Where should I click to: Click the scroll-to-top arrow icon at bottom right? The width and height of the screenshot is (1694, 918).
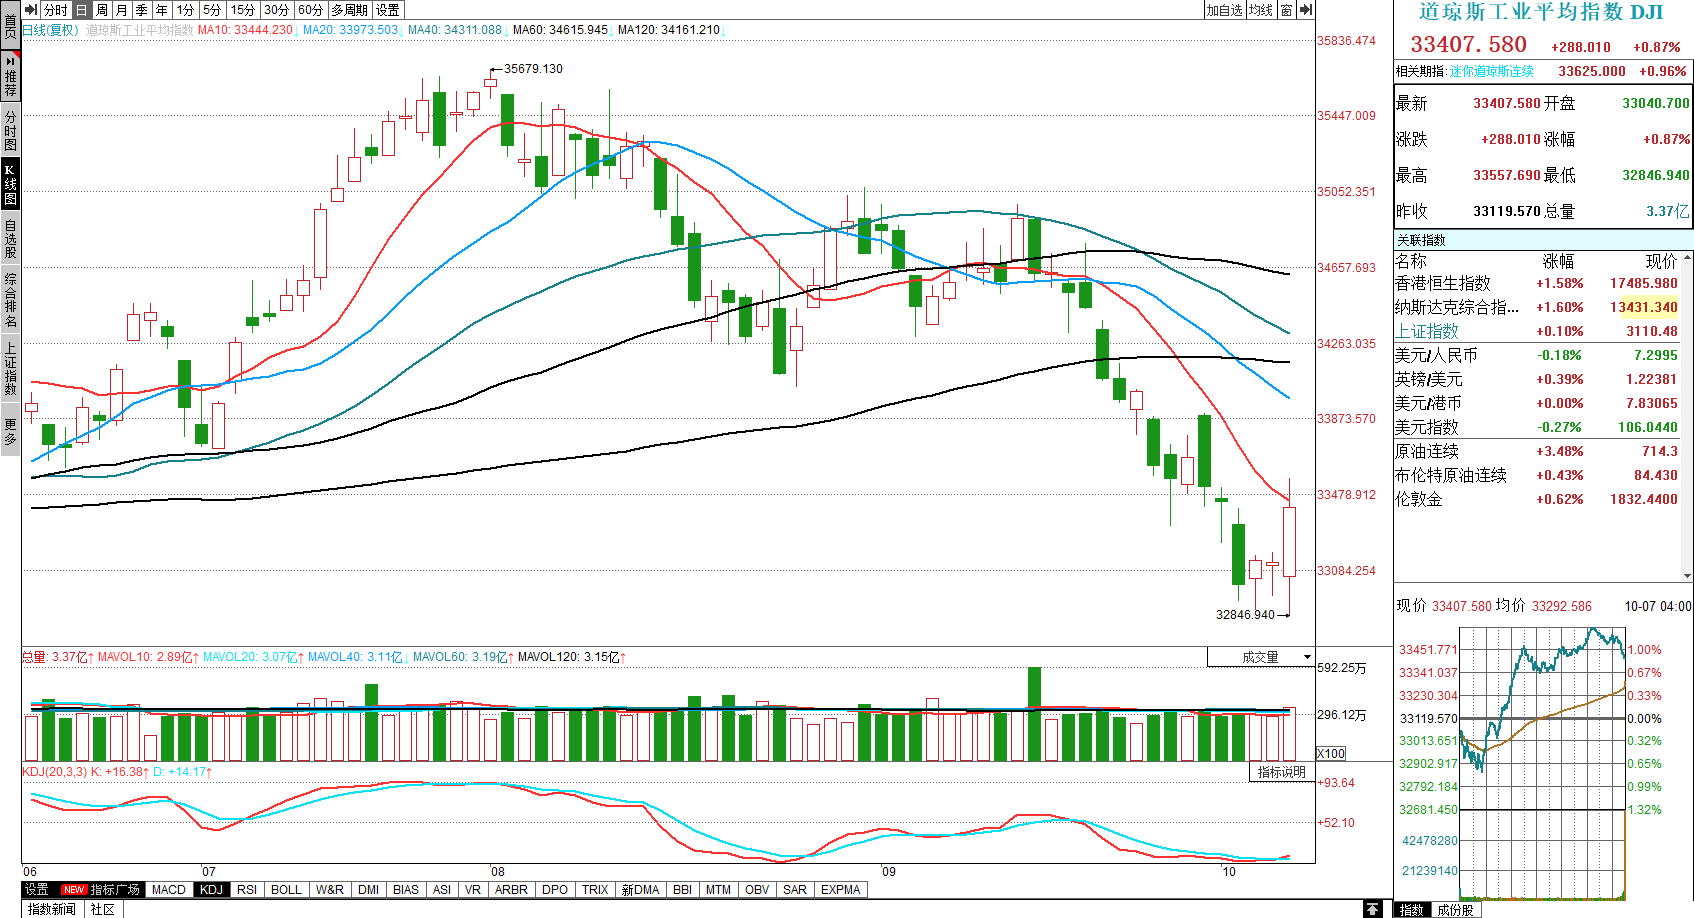(x=1373, y=909)
